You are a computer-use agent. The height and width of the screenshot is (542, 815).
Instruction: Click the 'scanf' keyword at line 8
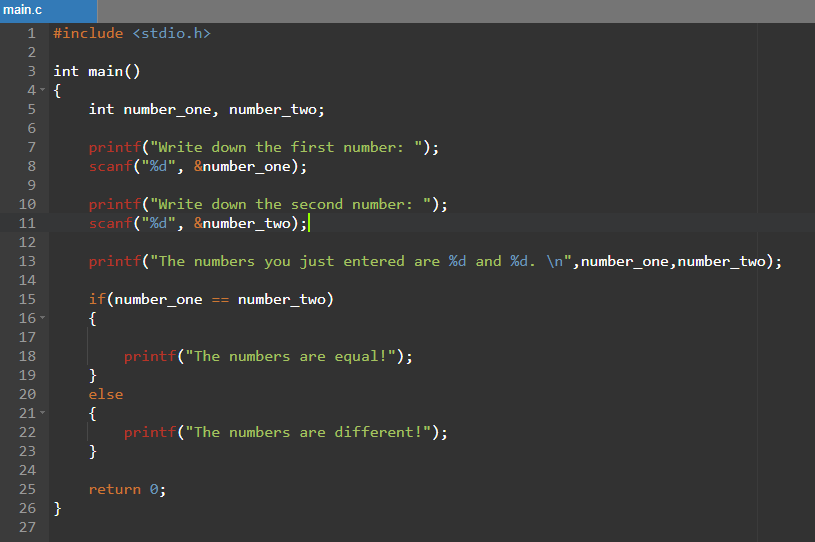click(x=110, y=166)
